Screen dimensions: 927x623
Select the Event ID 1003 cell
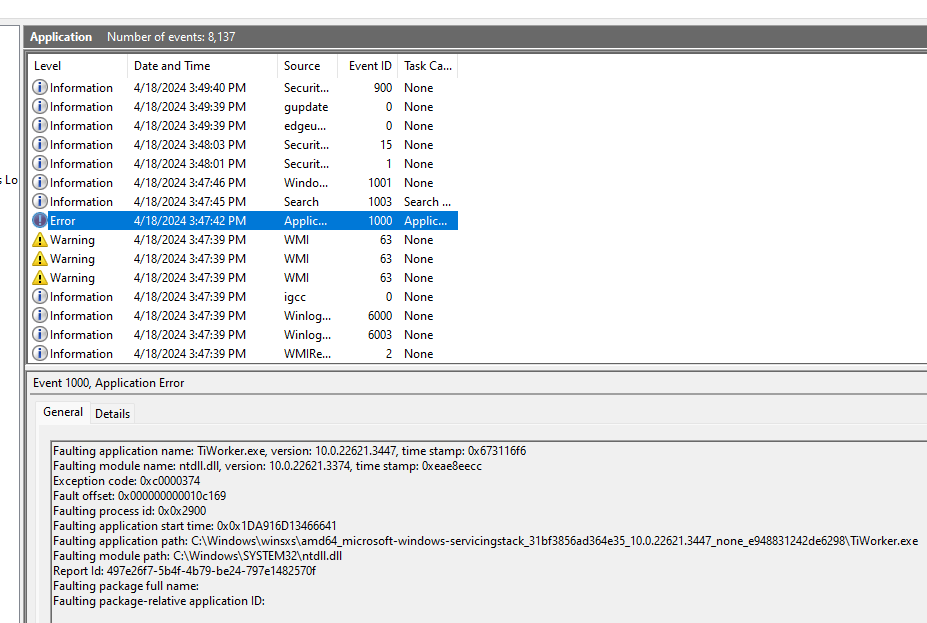(380, 202)
